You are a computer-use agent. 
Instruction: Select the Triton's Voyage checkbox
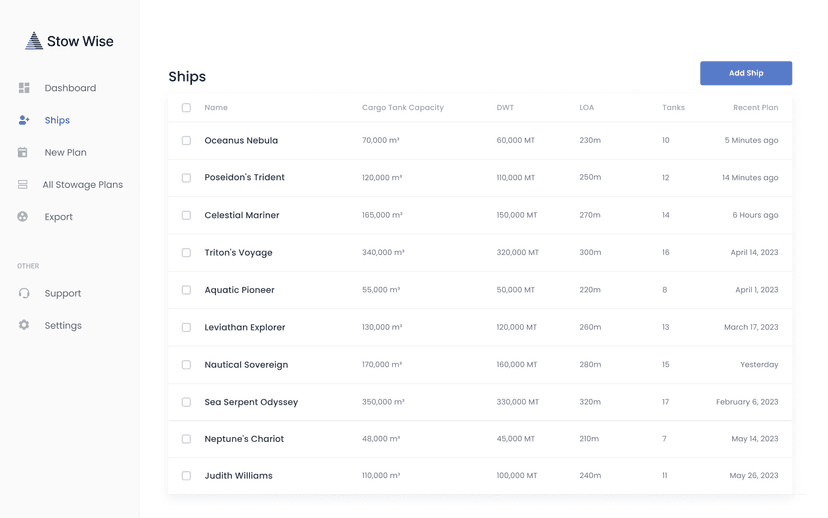click(186, 253)
